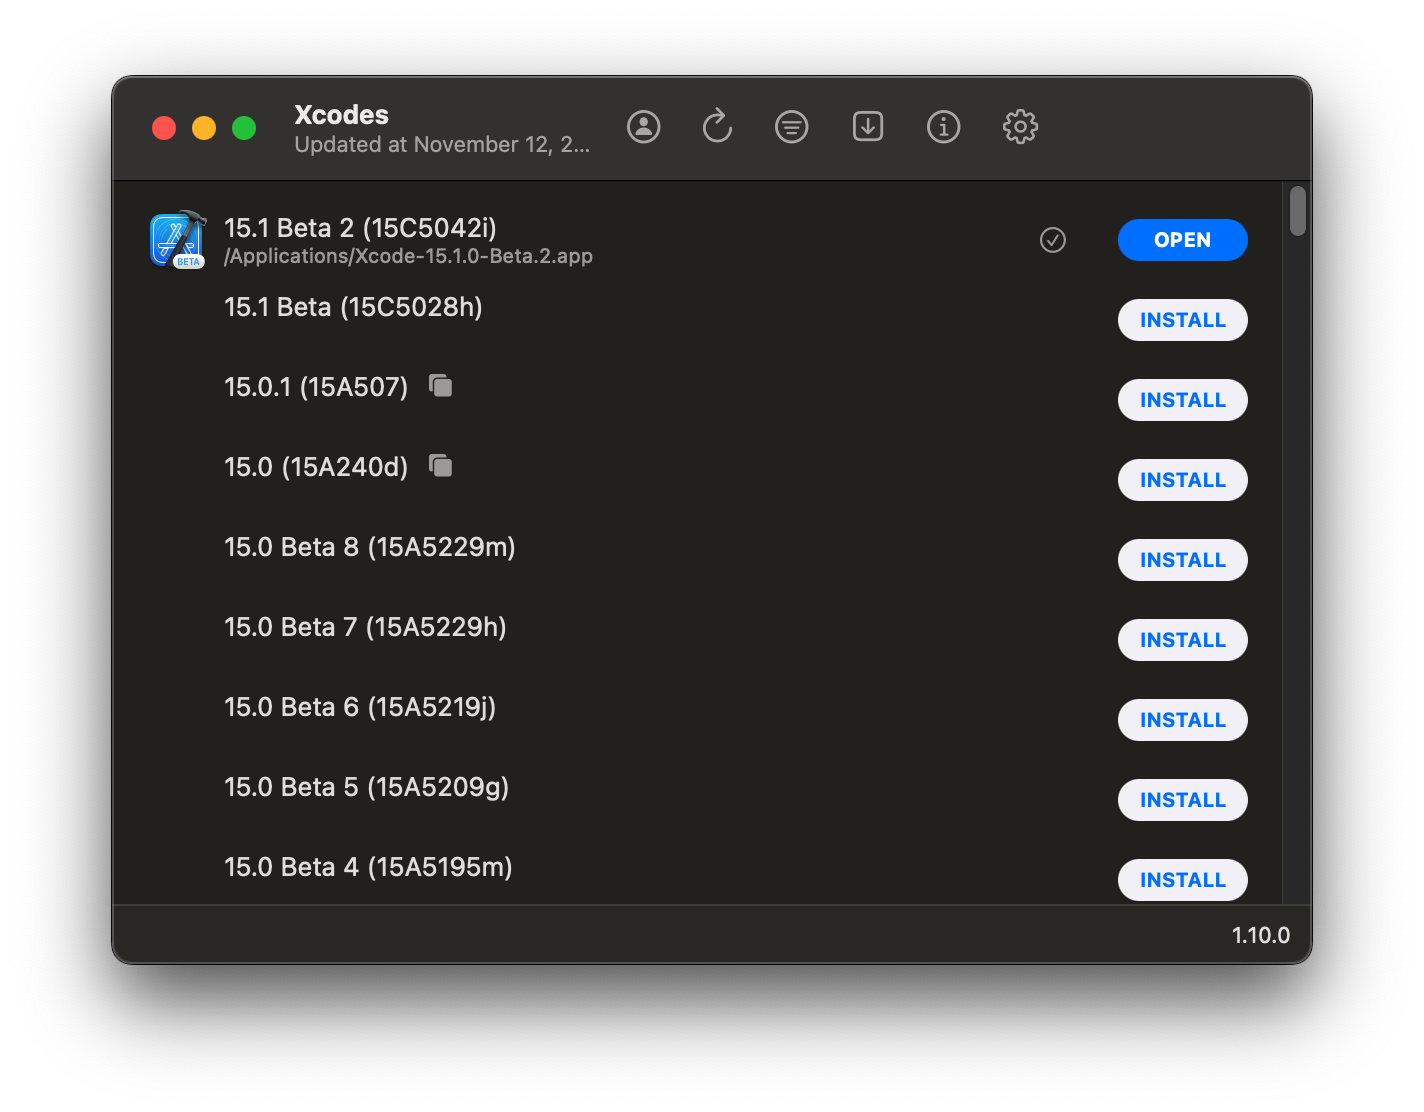Viewport: 1424px width, 1112px height.
Task: Click the selected checkmark for 15.1 Beta 2
Action: [x=1053, y=240]
